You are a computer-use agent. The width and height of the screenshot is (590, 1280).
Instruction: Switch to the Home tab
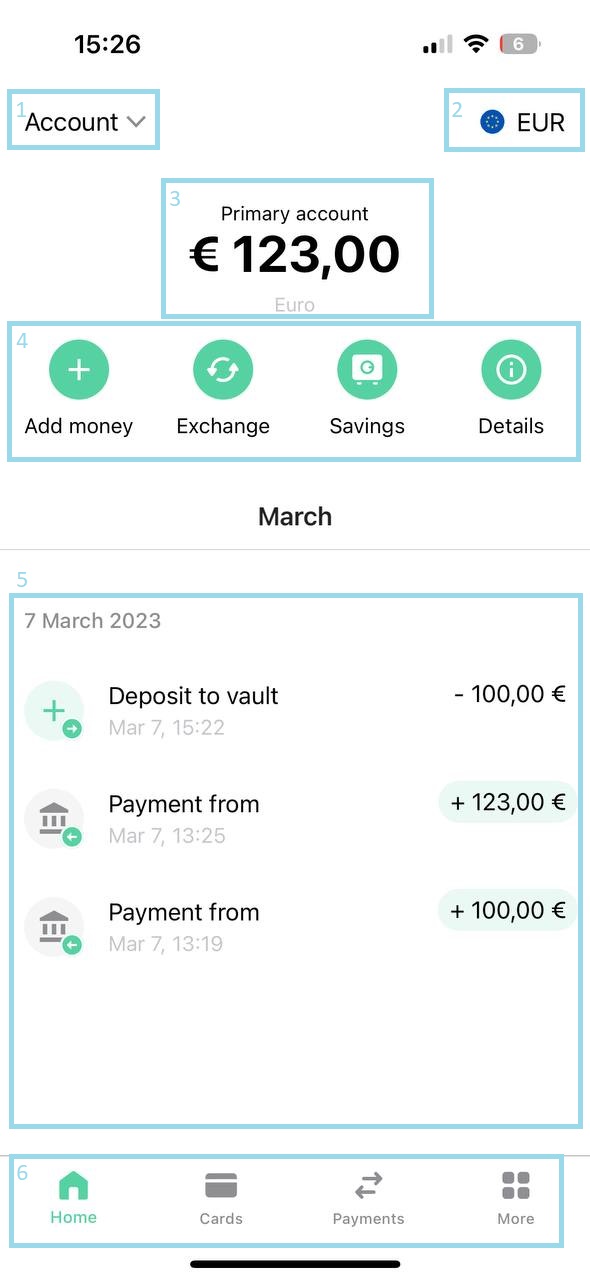(74, 1199)
